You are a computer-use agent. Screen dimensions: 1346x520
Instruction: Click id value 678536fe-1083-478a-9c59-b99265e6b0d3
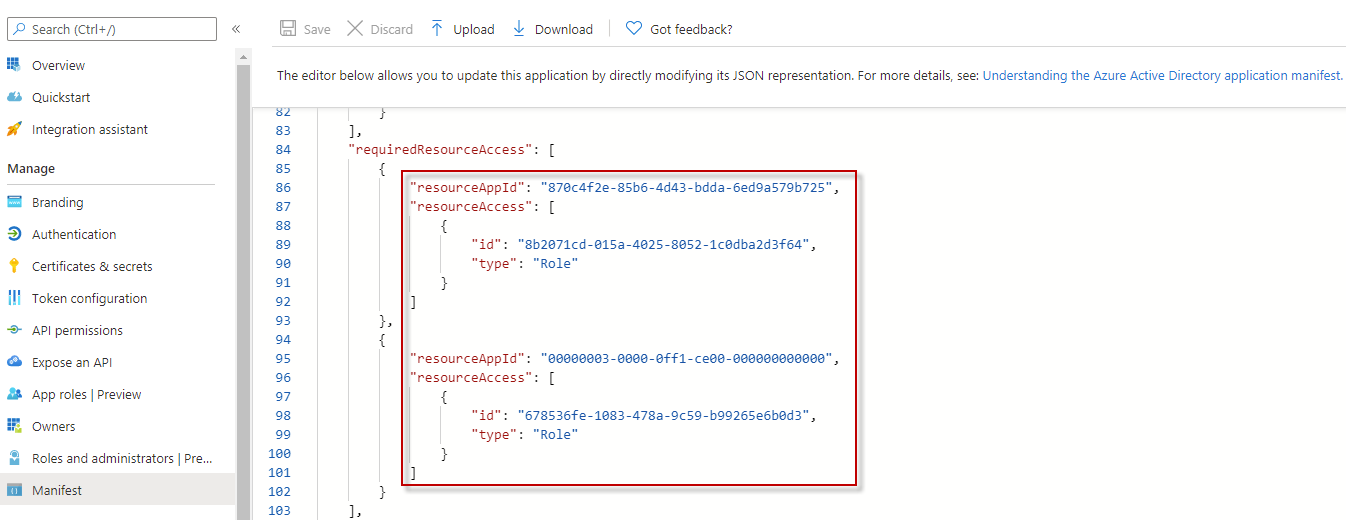pyautogui.click(x=664, y=415)
